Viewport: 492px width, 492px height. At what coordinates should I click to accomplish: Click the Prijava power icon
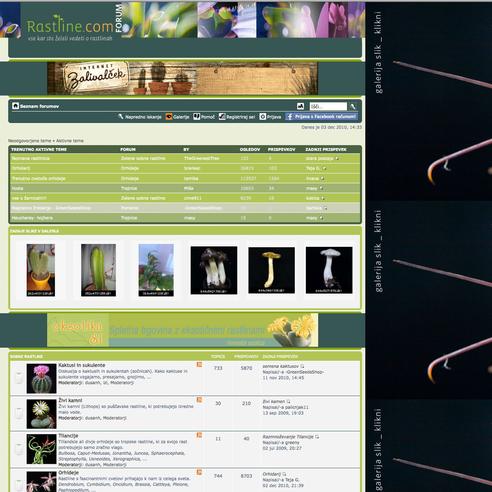pyautogui.click(x=263, y=117)
